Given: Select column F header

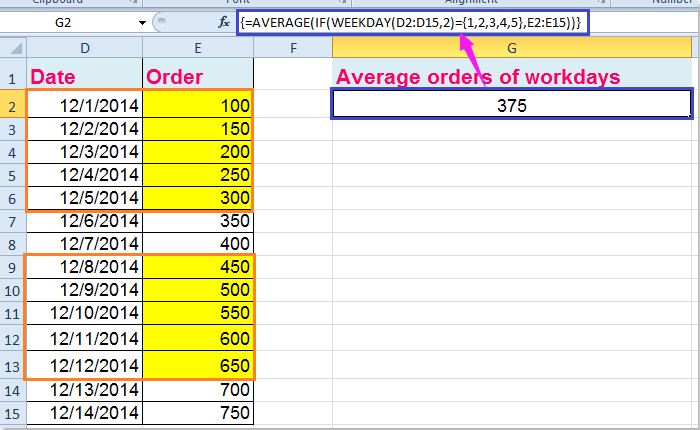Looking at the screenshot, I should click(x=292, y=48).
